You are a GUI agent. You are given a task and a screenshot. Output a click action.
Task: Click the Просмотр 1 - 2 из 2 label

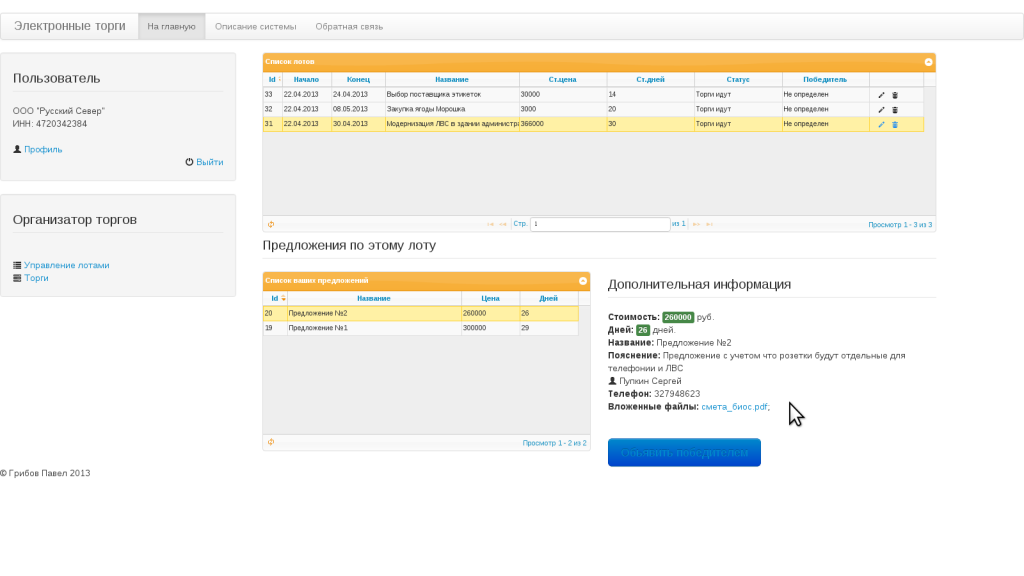click(x=554, y=443)
